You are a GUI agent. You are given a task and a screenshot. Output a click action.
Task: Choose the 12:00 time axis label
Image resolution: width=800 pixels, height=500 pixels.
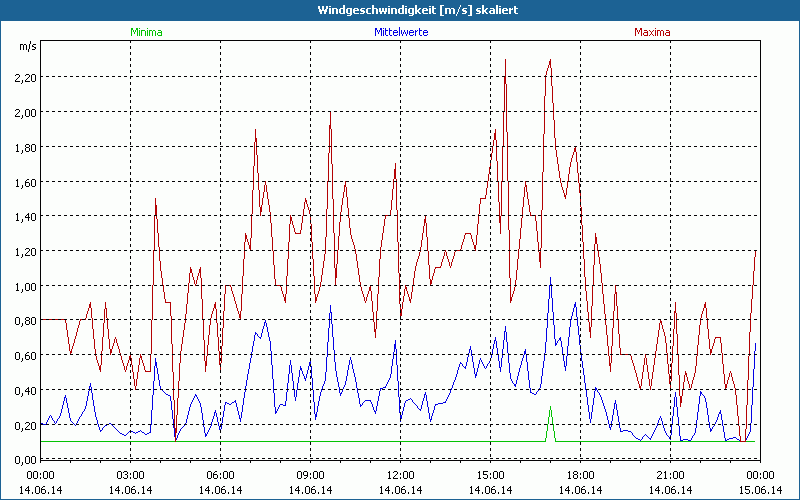pyautogui.click(x=400, y=475)
